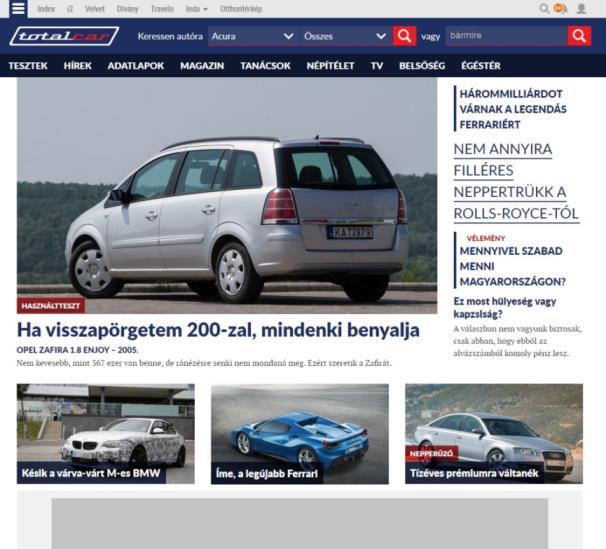
Task: Open Ez most hülyeség vagy kapzsiság article
Action: click(x=505, y=308)
